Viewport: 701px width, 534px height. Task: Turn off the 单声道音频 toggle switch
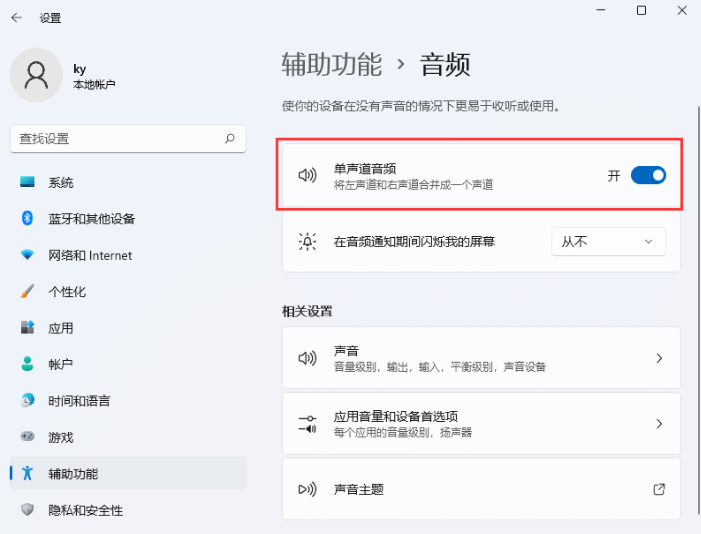(x=648, y=176)
